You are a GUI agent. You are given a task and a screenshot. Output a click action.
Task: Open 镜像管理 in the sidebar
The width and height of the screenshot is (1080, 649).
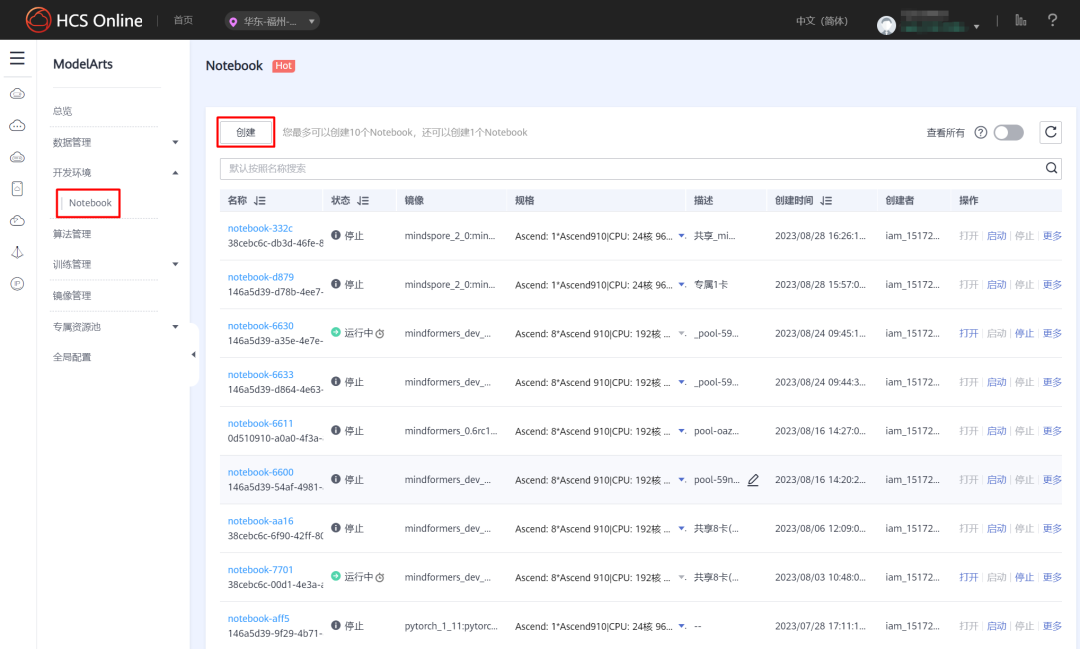point(72,296)
